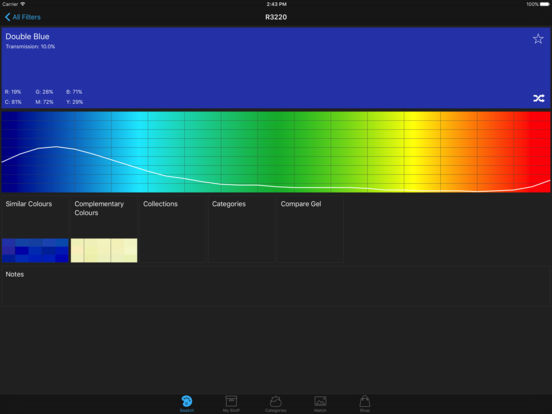Tap the Y: 29% value
This screenshot has width=552, height=414.
tap(75, 102)
